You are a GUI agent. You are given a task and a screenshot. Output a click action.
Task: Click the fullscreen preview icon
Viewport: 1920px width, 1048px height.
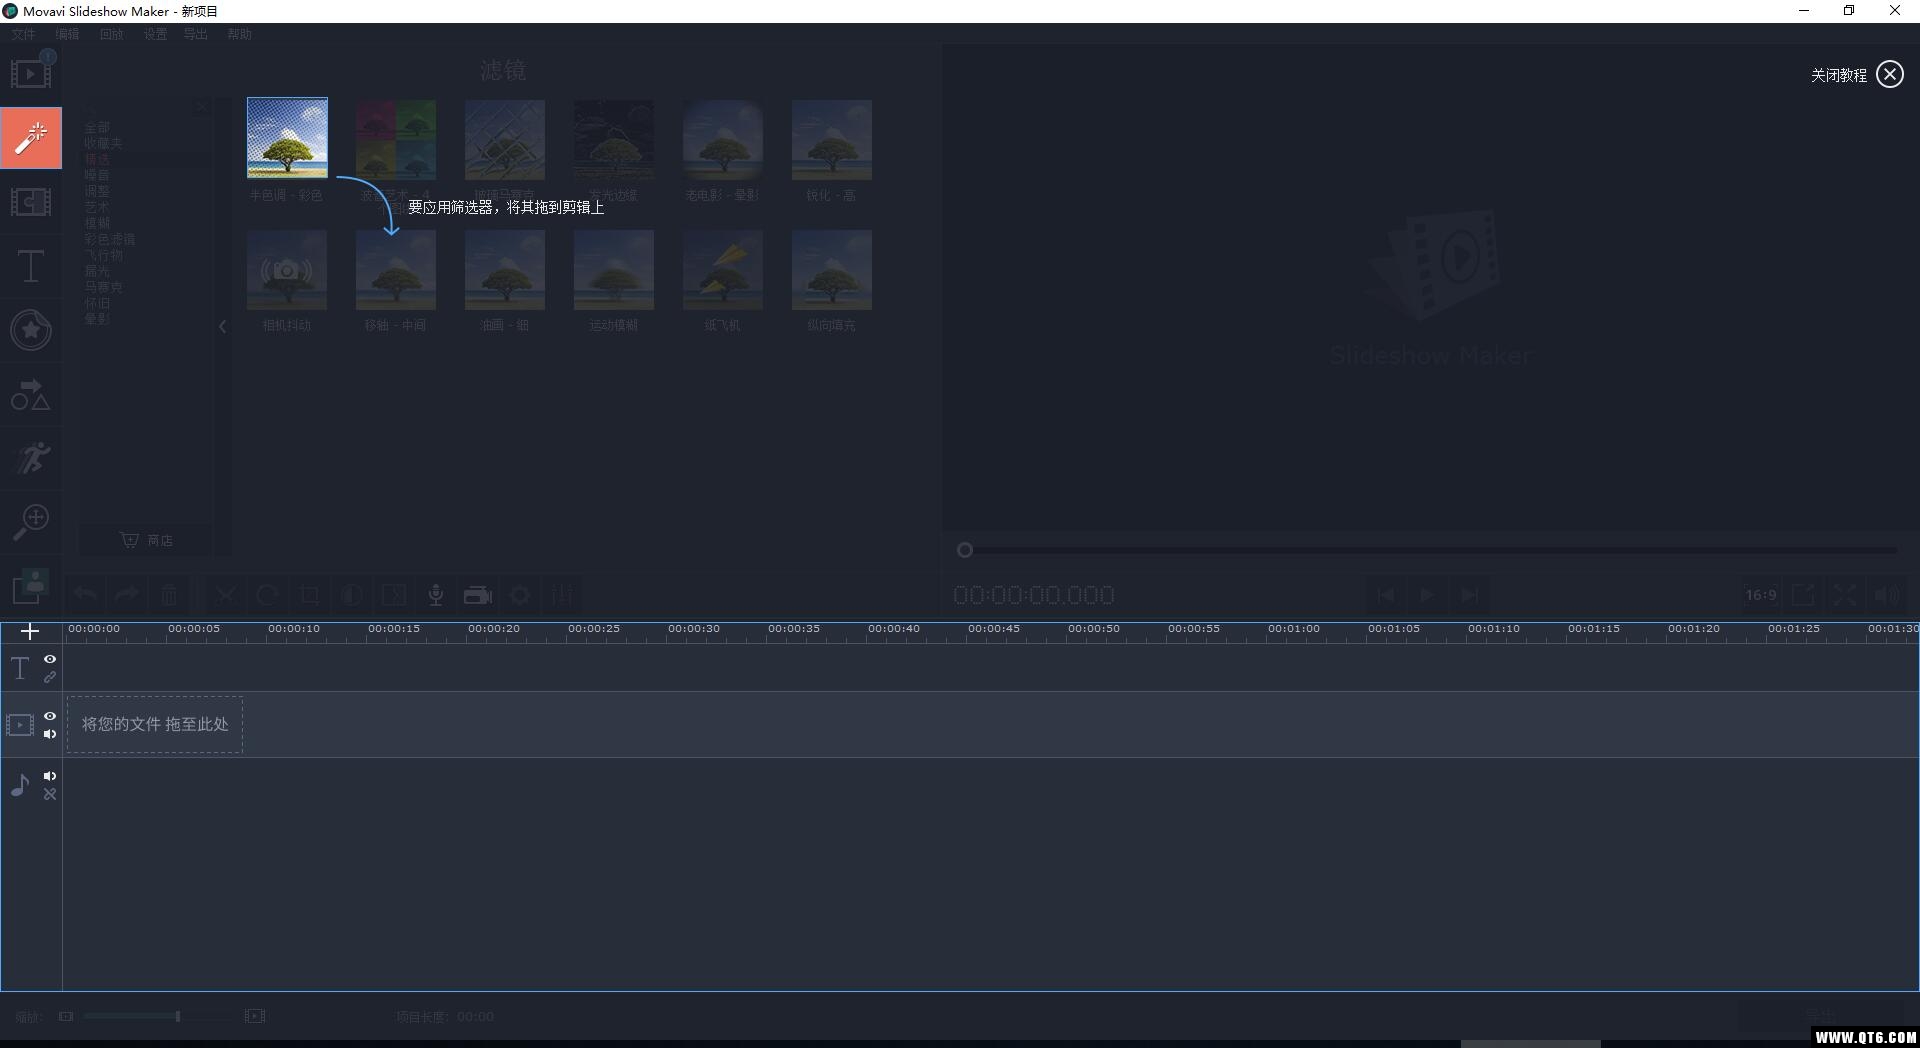[x=1845, y=595]
